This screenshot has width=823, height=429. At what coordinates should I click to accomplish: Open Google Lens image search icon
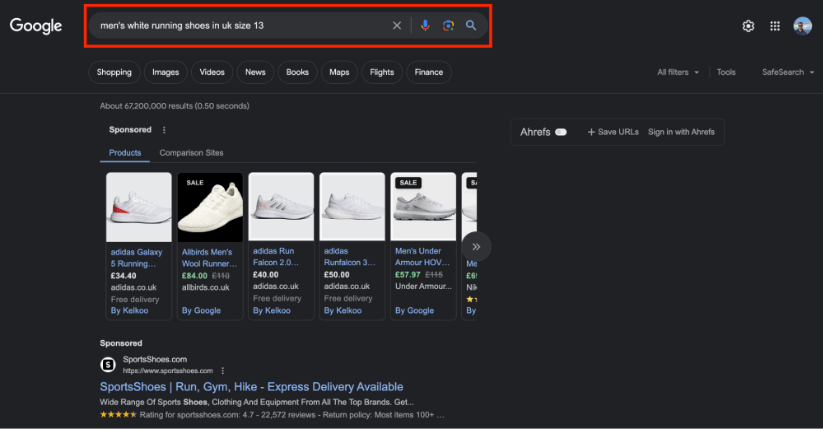coord(448,26)
